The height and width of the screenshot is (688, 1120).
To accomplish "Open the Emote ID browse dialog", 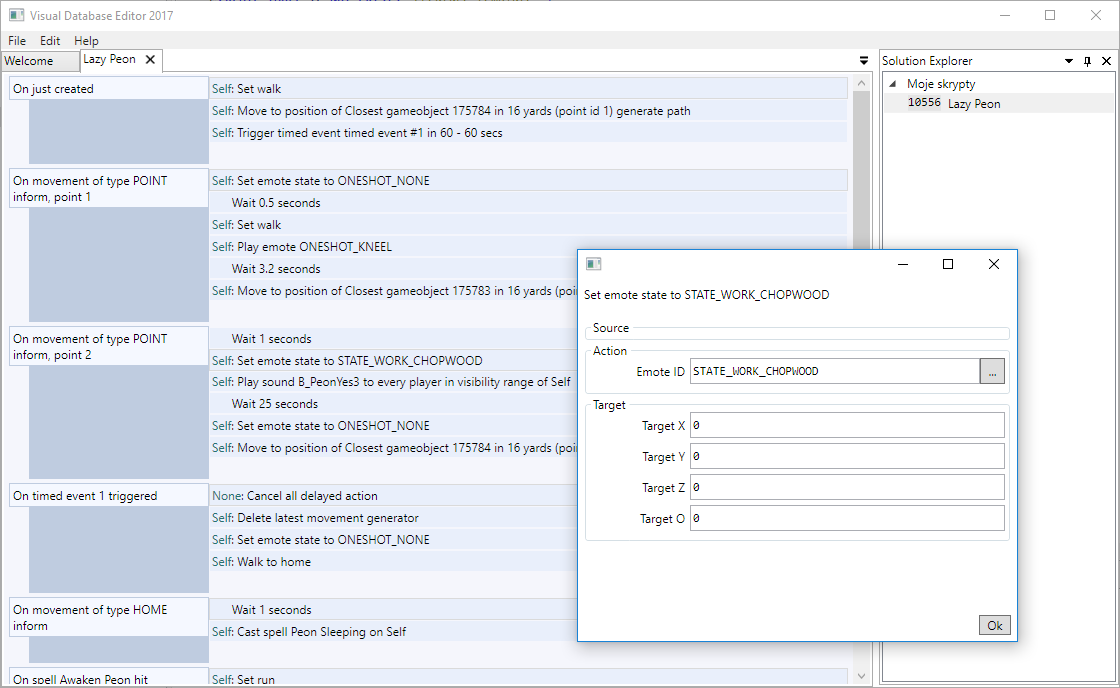I will click(x=992, y=370).
